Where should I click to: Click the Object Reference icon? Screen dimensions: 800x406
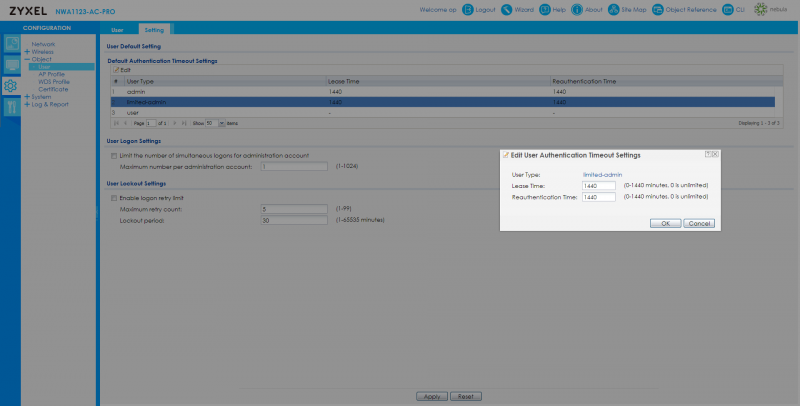(658, 10)
